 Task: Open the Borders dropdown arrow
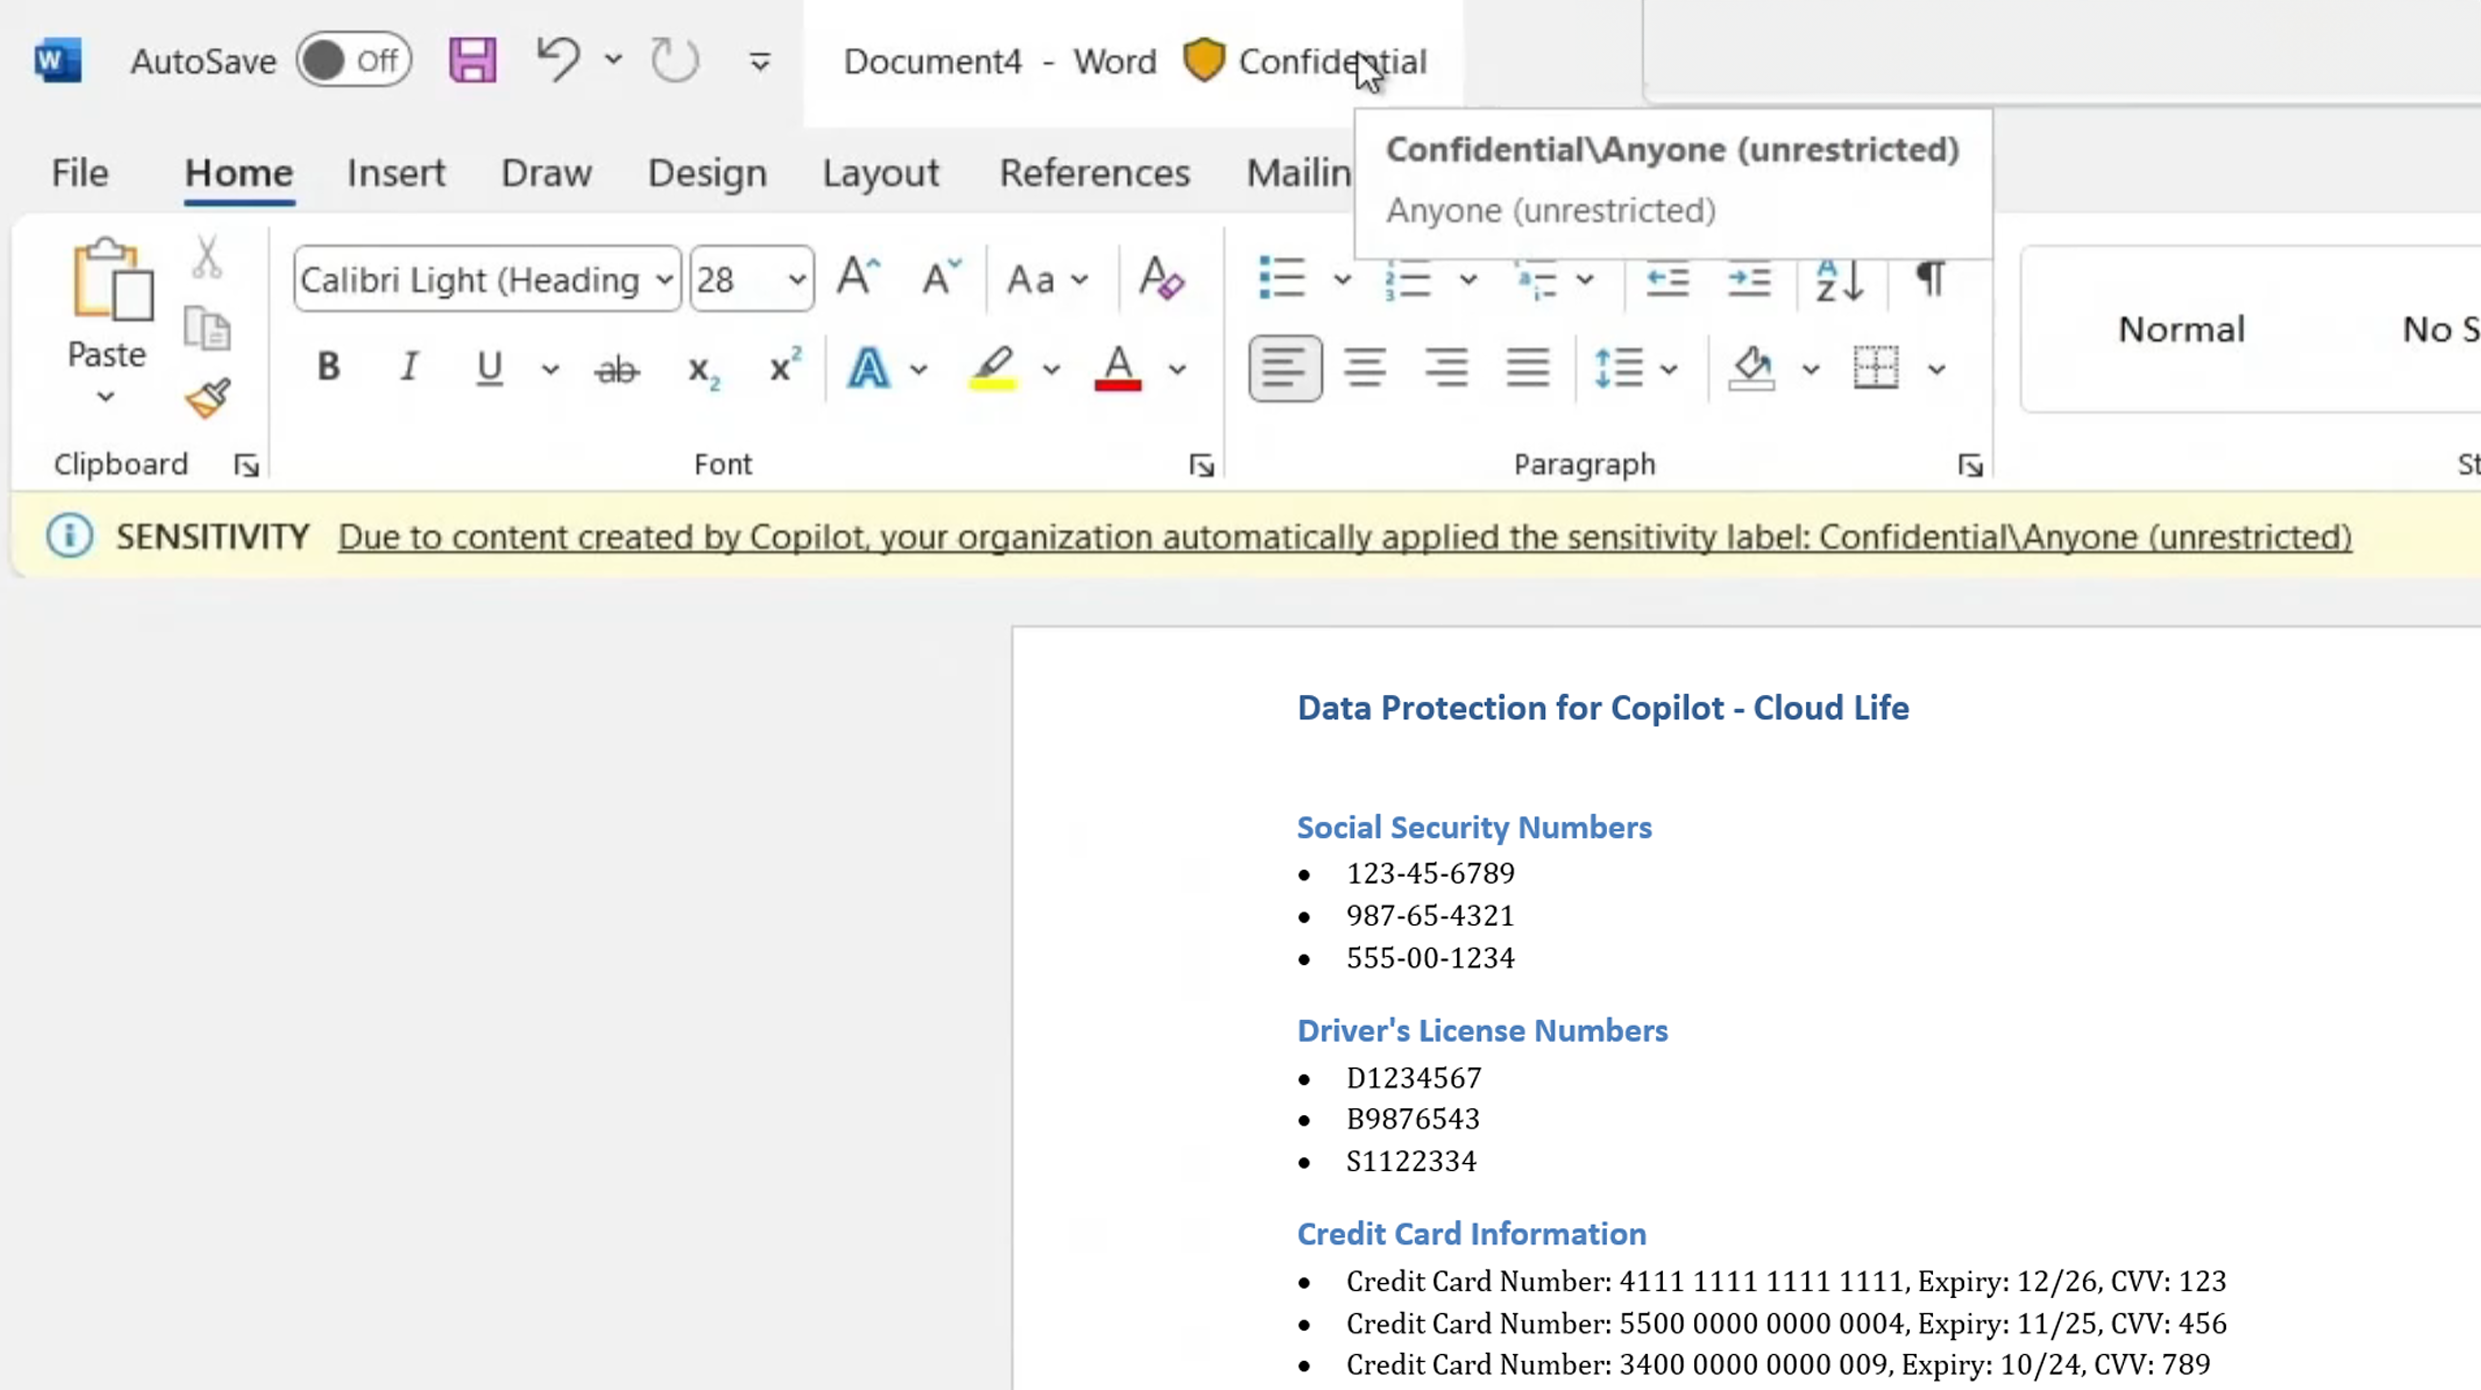1936,370
